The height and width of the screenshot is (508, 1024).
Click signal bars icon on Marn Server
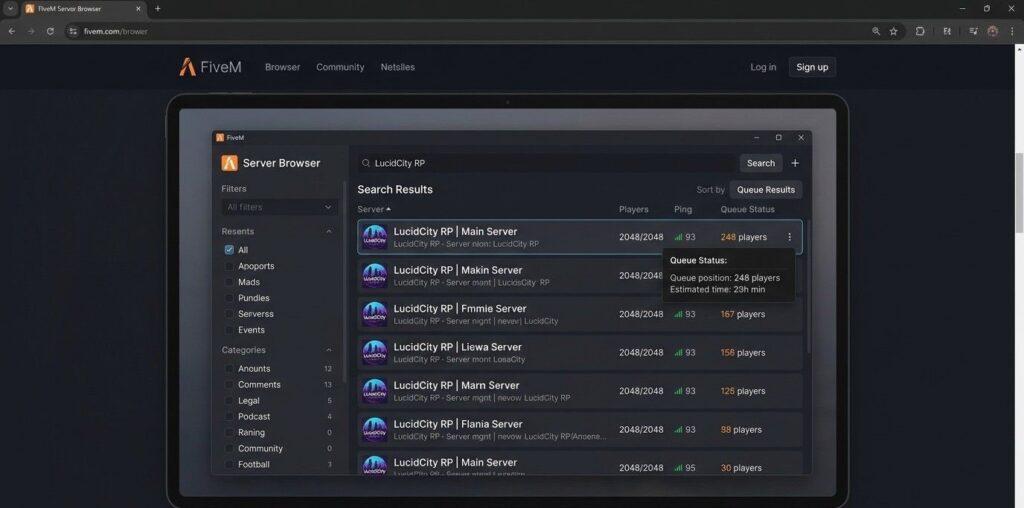tap(678, 391)
